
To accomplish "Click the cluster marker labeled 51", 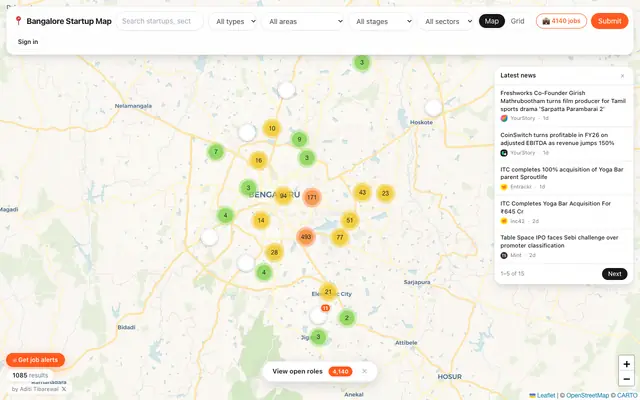I will (349, 220).
